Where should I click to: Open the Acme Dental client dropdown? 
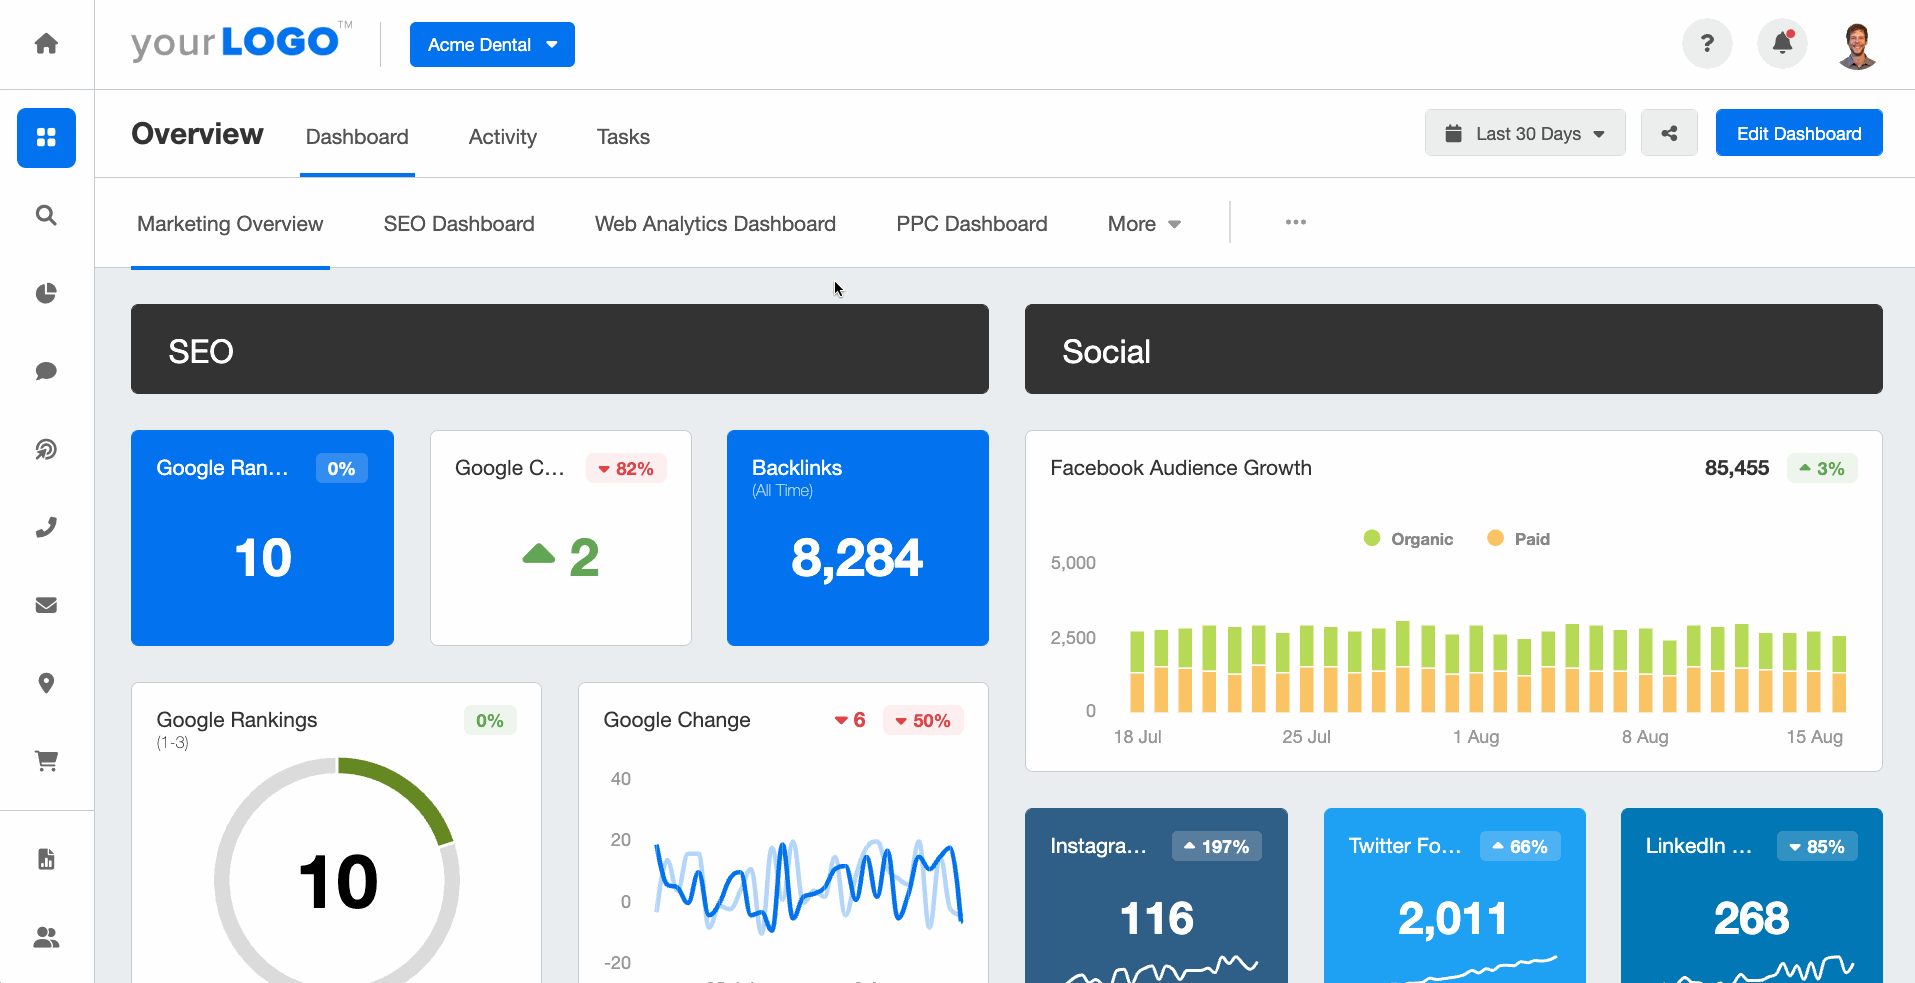pos(491,44)
